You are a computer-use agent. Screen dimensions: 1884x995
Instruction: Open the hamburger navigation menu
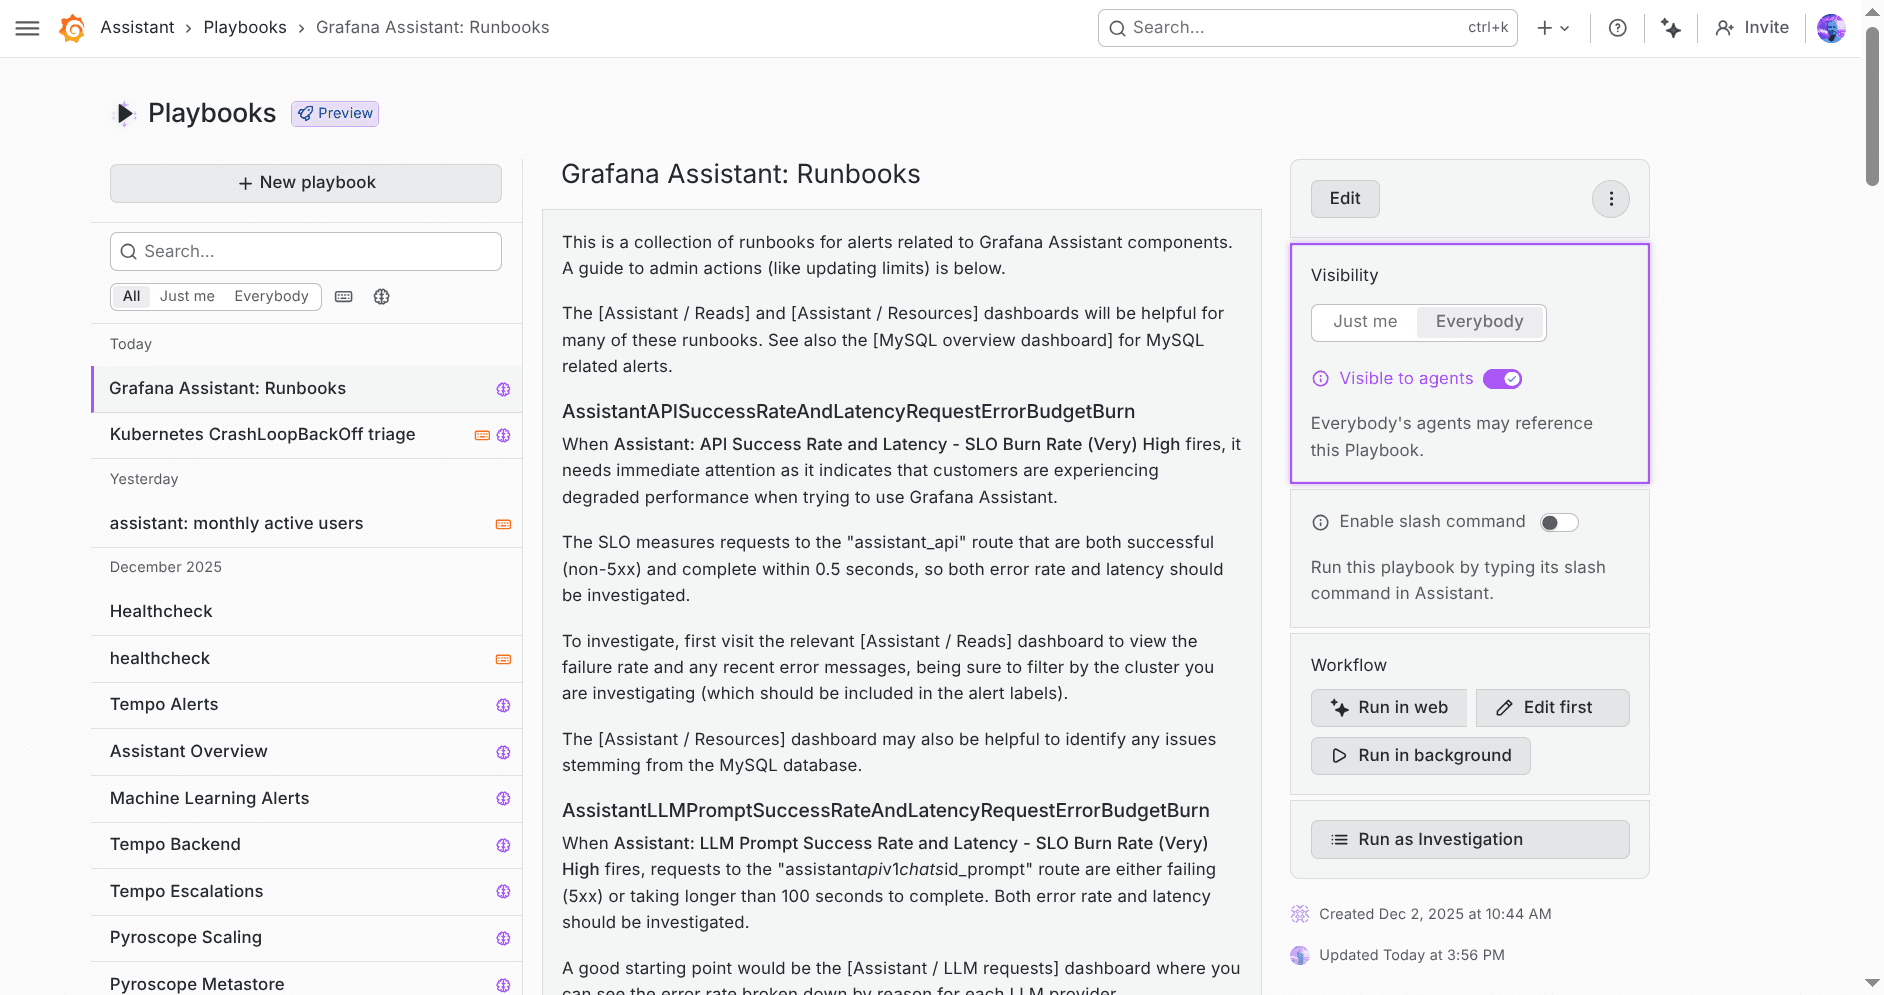(x=27, y=27)
